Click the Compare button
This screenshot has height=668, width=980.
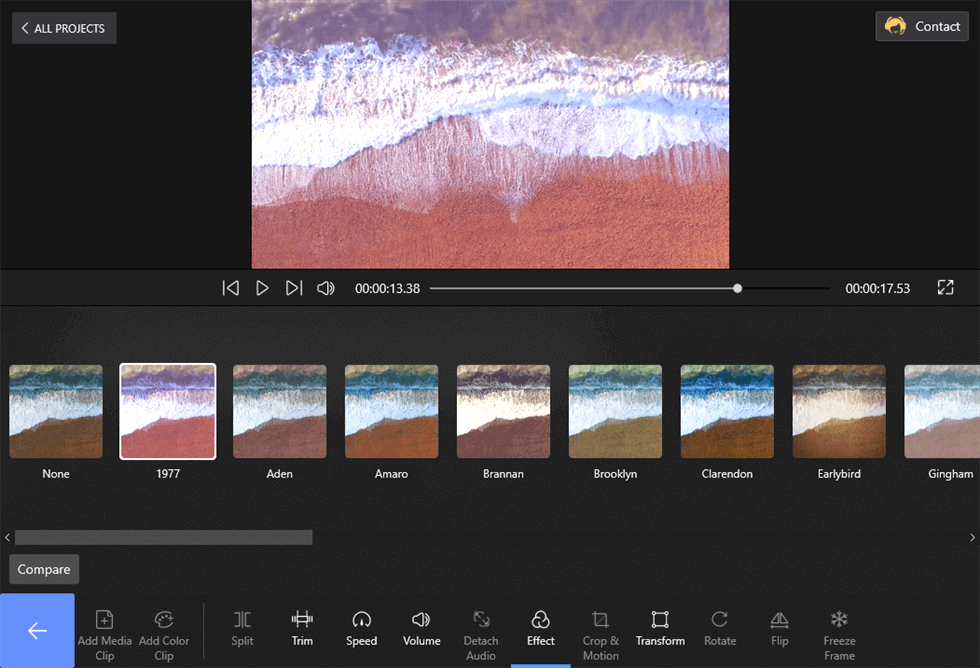44,569
